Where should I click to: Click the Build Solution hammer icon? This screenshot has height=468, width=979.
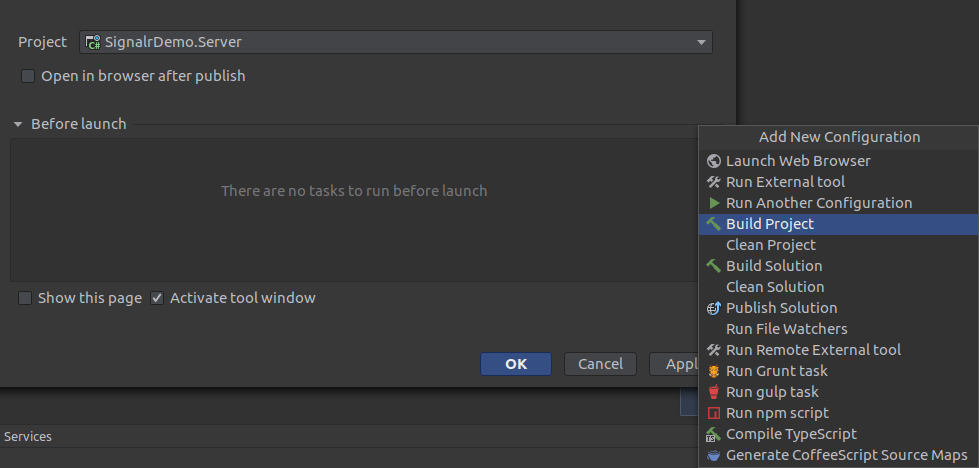pos(713,266)
